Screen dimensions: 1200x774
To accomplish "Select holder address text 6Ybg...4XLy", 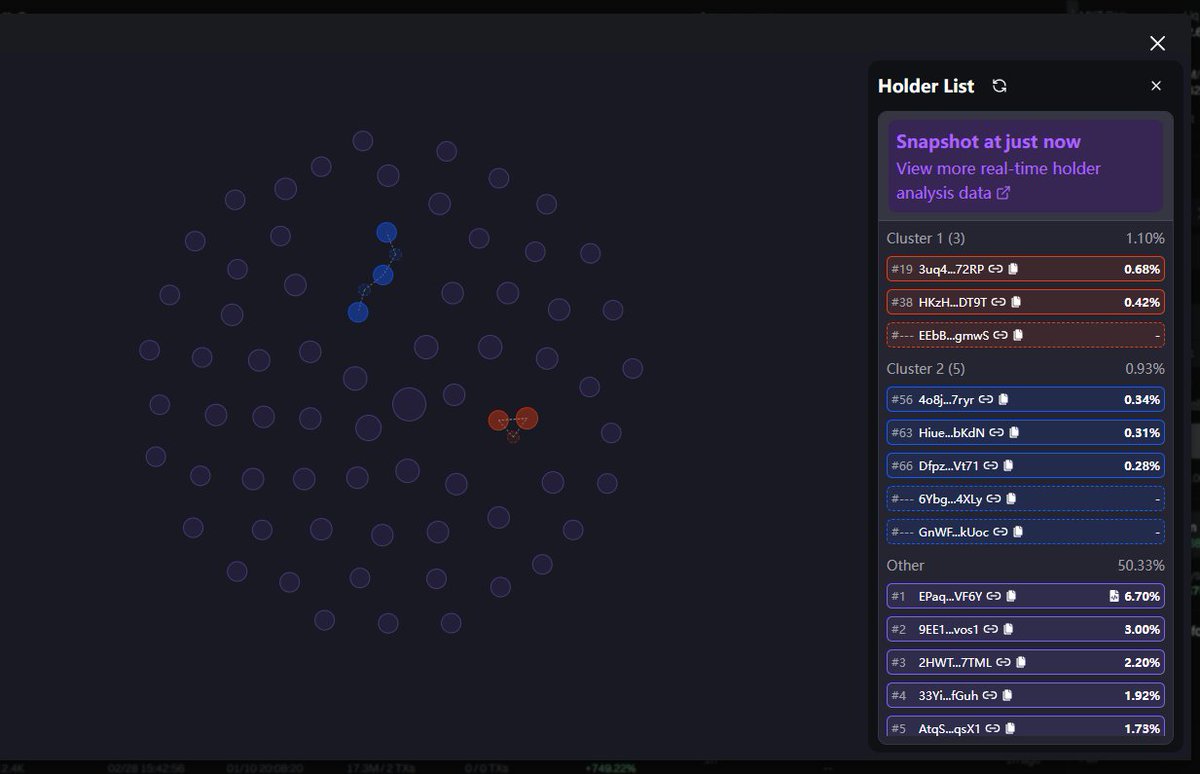I will click(x=950, y=499).
